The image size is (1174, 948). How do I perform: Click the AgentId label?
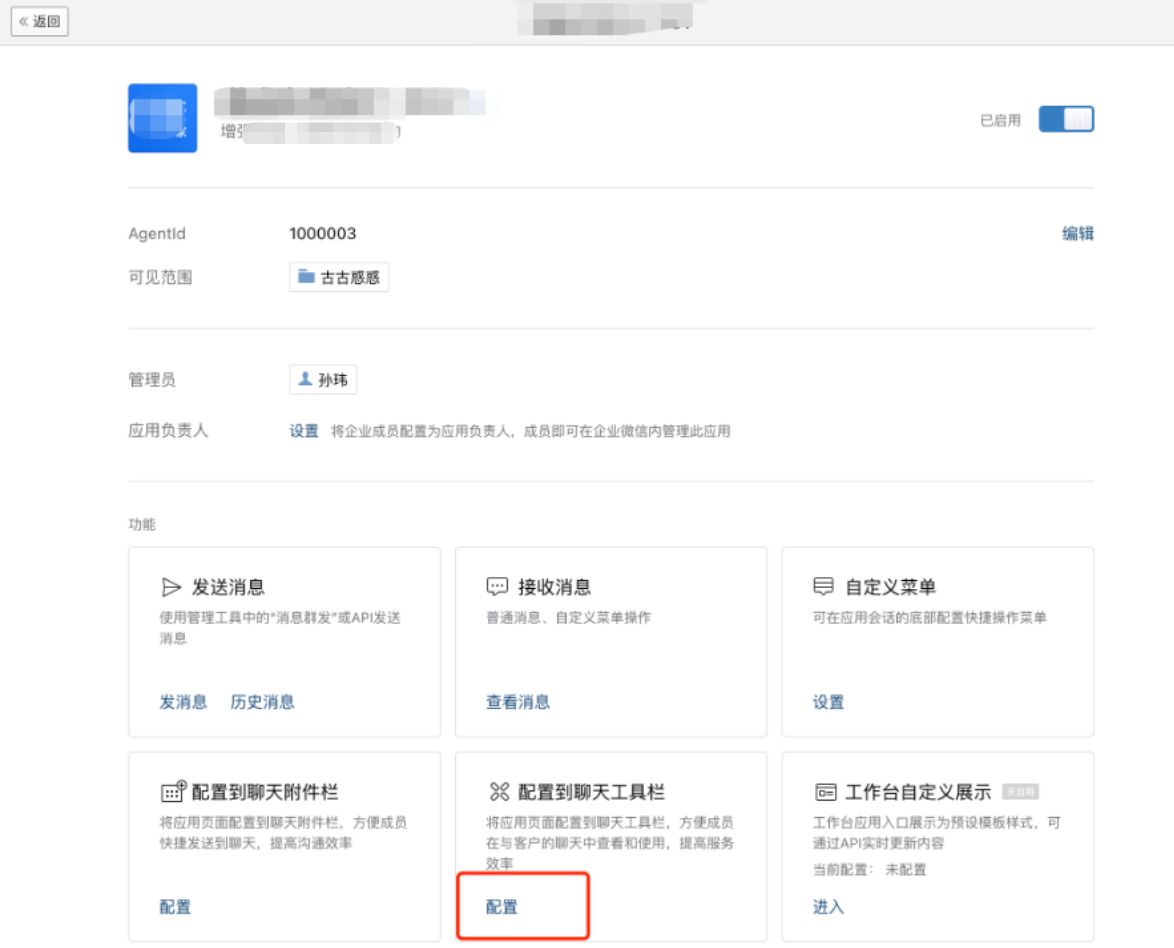[x=157, y=234]
